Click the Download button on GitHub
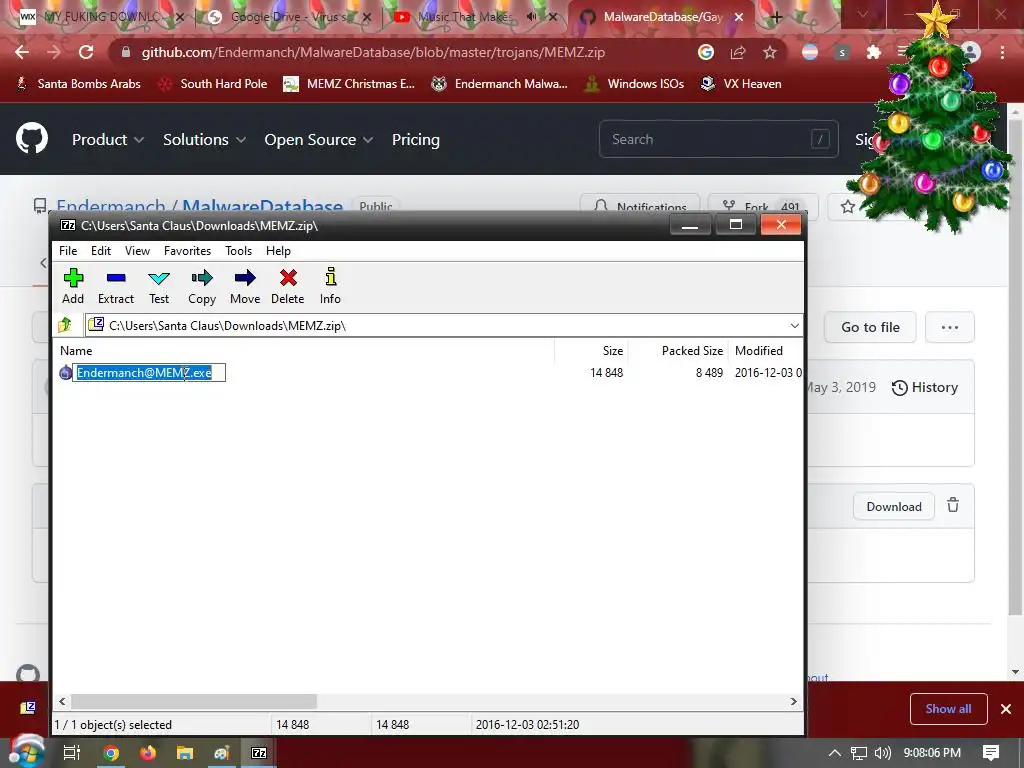 pyautogui.click(x=893, y=506)
